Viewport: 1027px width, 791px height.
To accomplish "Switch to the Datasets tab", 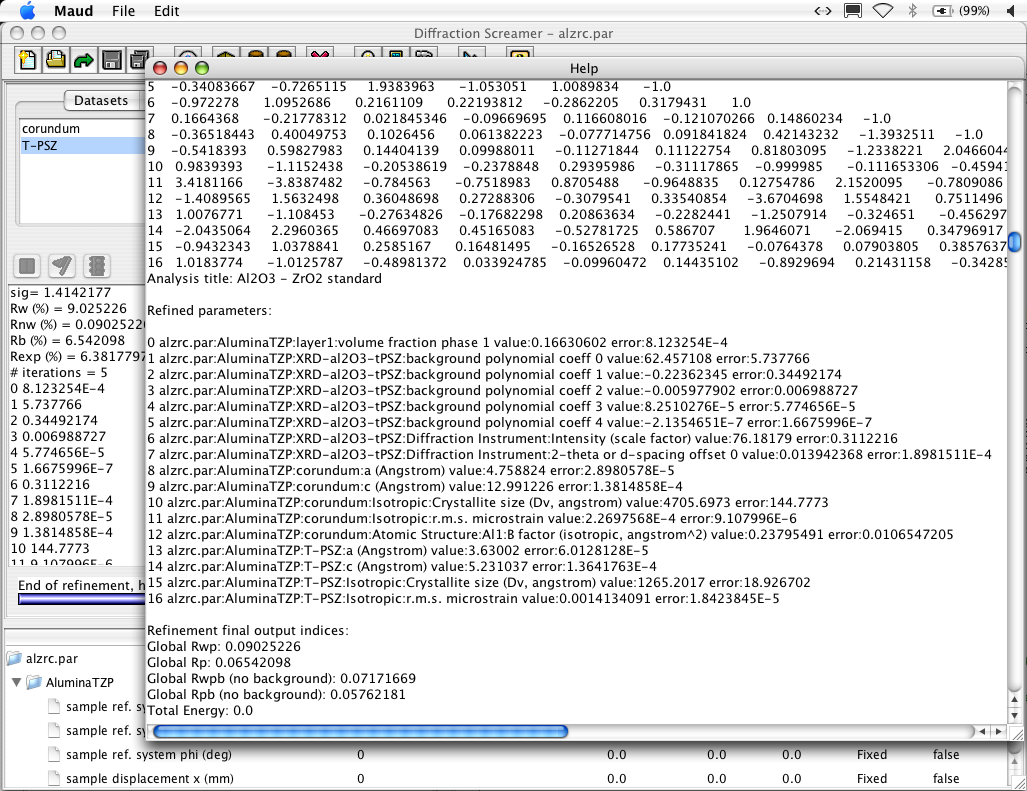I will (x=101, y=101).
